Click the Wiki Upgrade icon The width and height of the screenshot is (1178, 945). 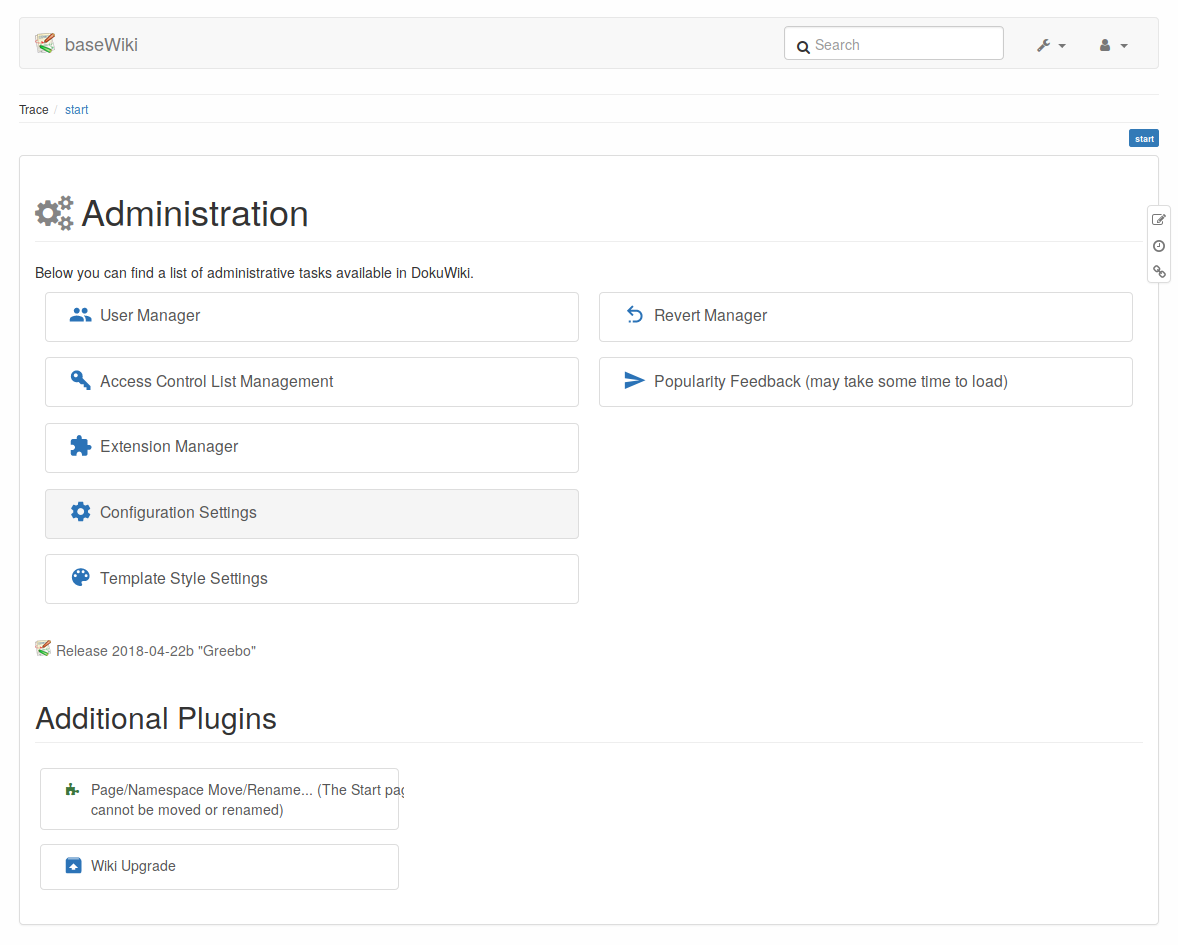pyautogui.click(x=73, y=866)
